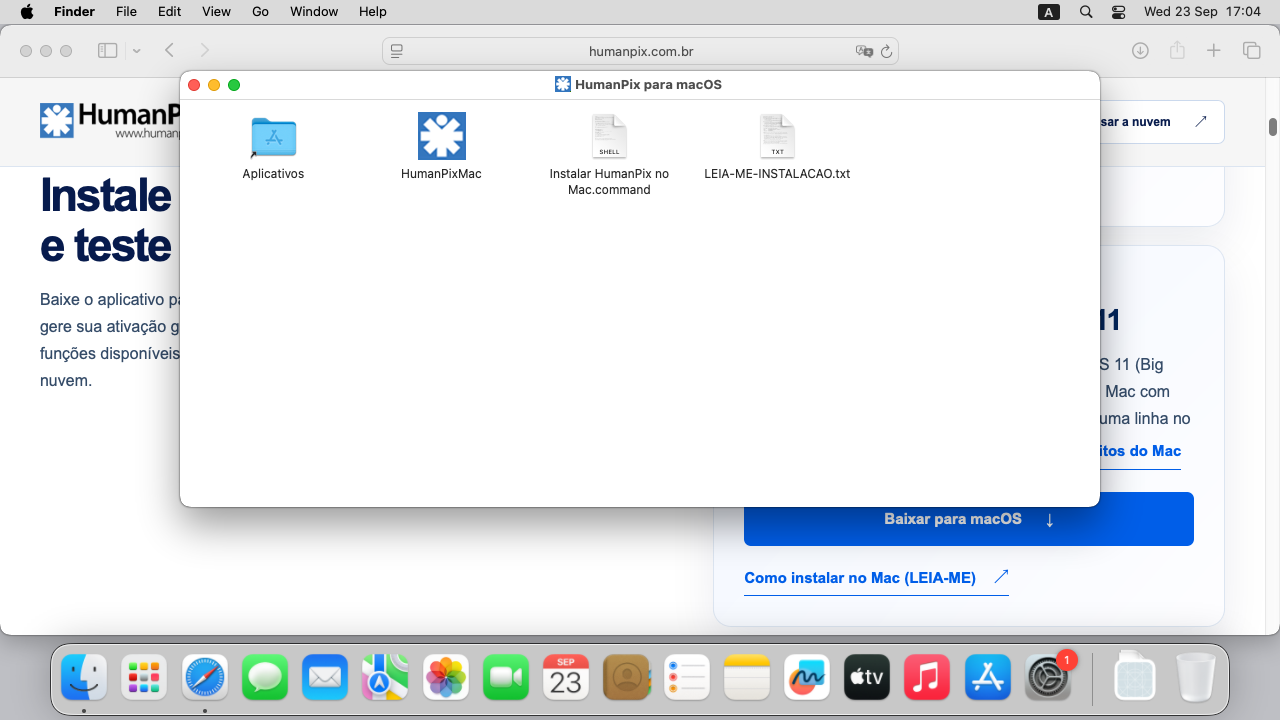Open Spotlight search in menu bar
Viewport: 1280px width, 720px height.
[1086, 12]
